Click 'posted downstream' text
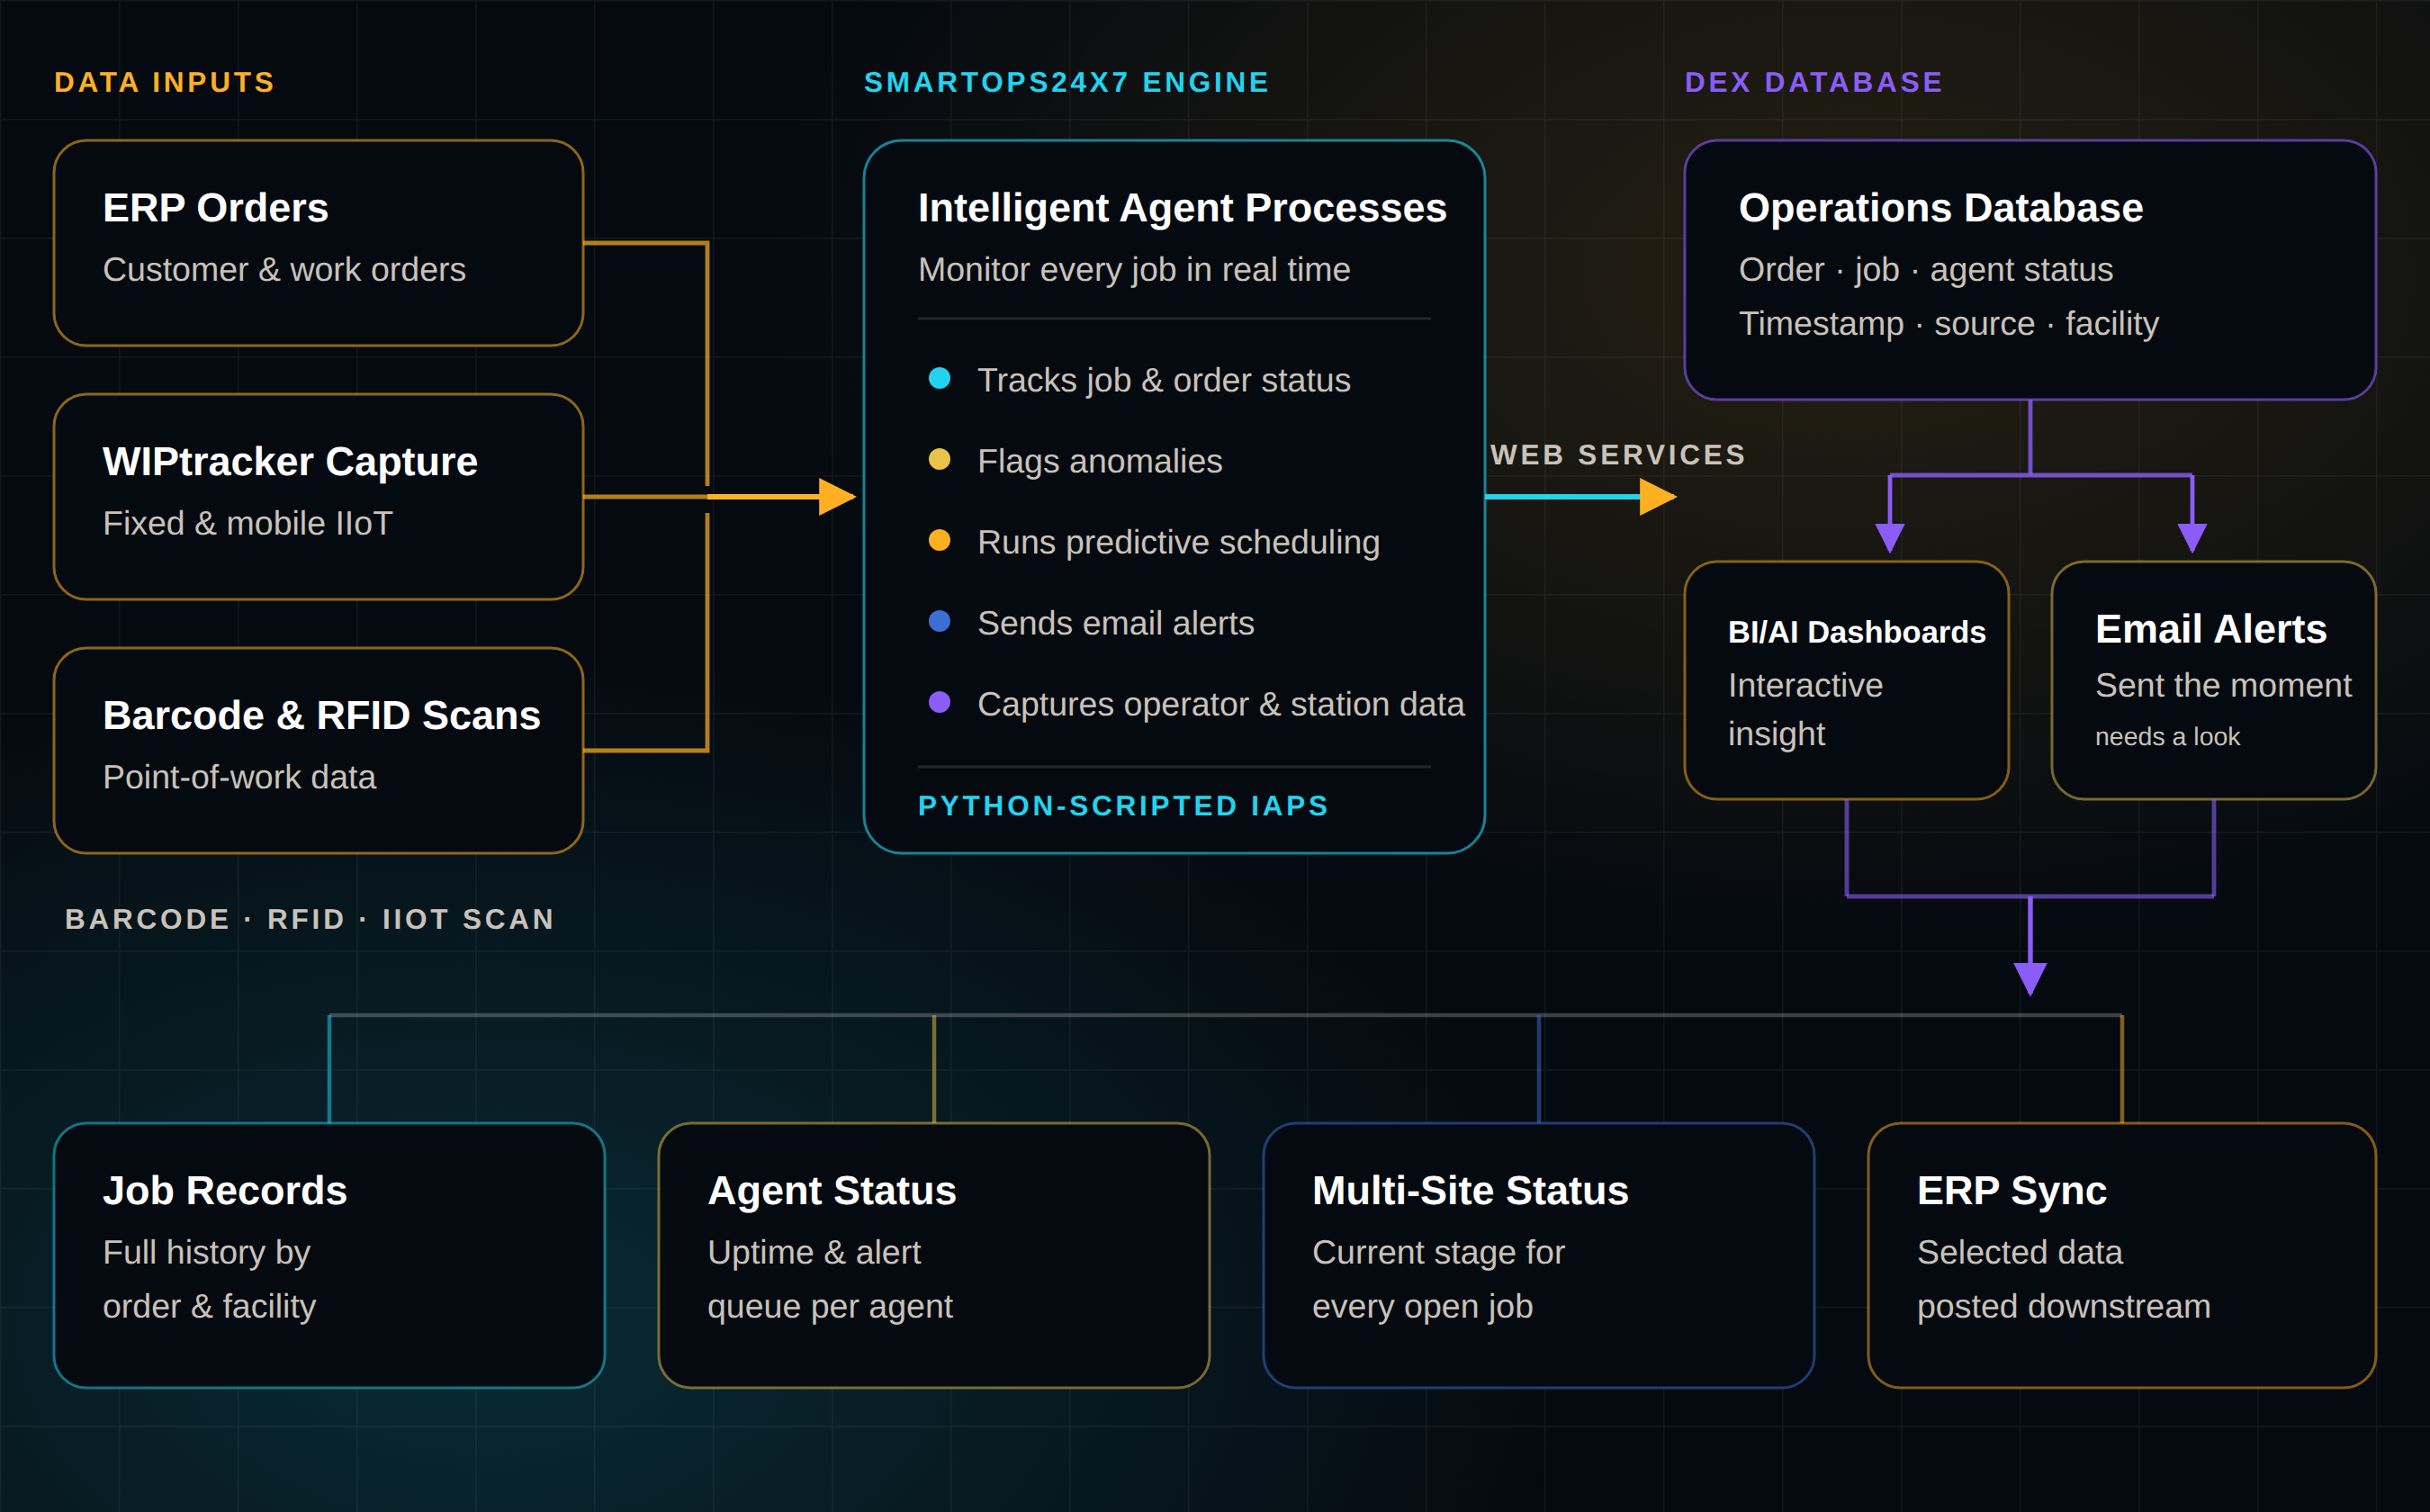The width and height of the screenshot is (2430, 1512). click(x=2064, y=1307)
